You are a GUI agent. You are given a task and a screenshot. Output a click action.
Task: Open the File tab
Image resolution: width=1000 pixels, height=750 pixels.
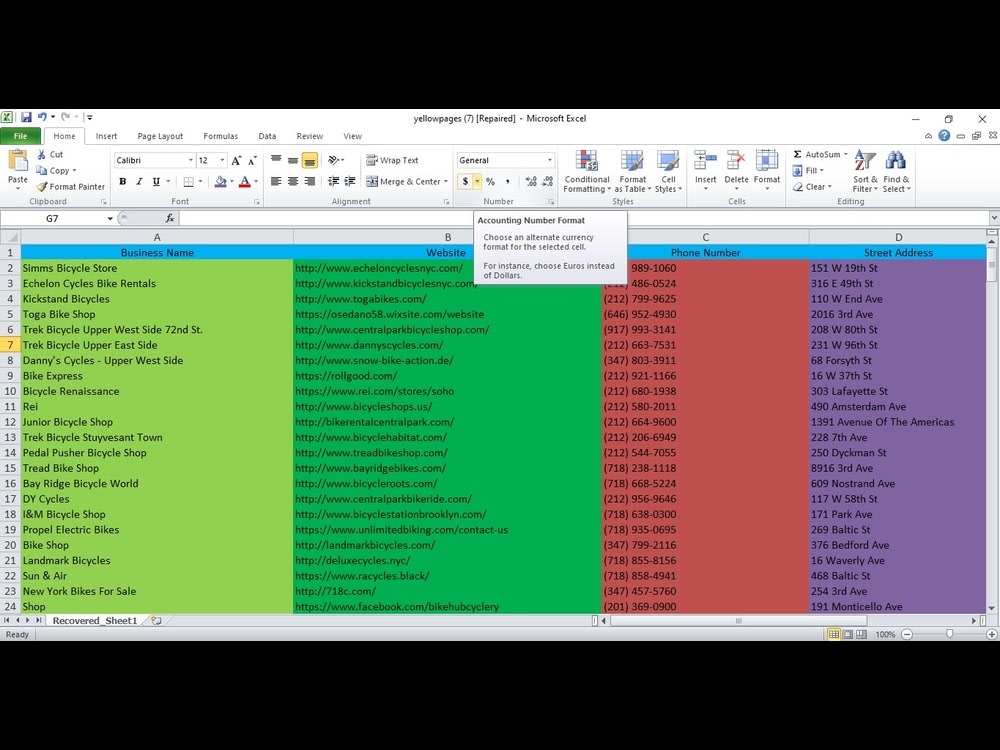click(20, 136)
